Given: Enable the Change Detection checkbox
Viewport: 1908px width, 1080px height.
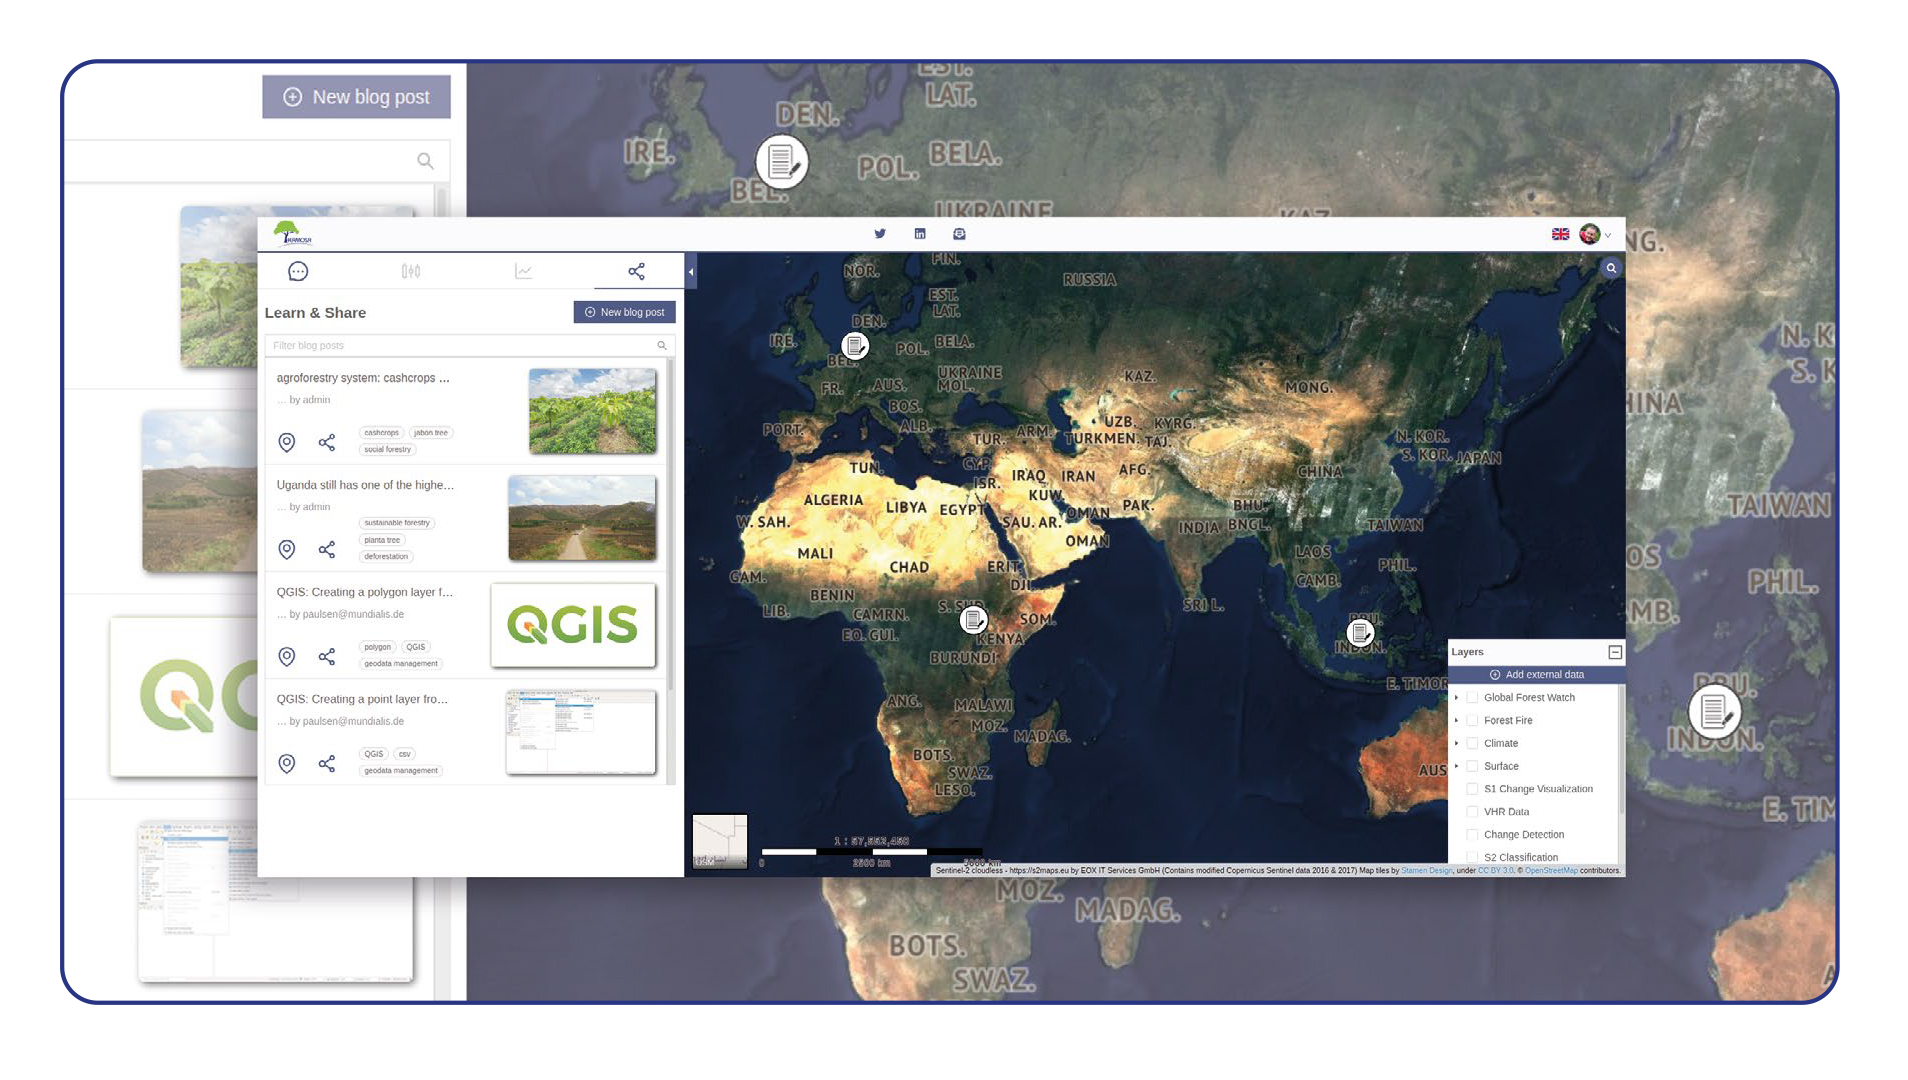Looking at the screenshot, I should click(1472, 835).
